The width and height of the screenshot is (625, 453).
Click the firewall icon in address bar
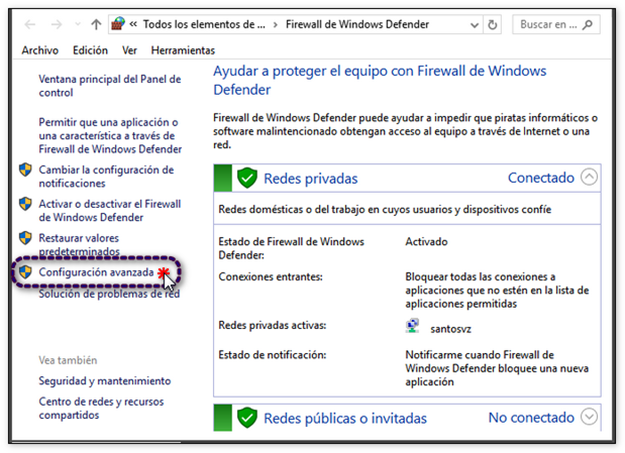pos(118,24)
